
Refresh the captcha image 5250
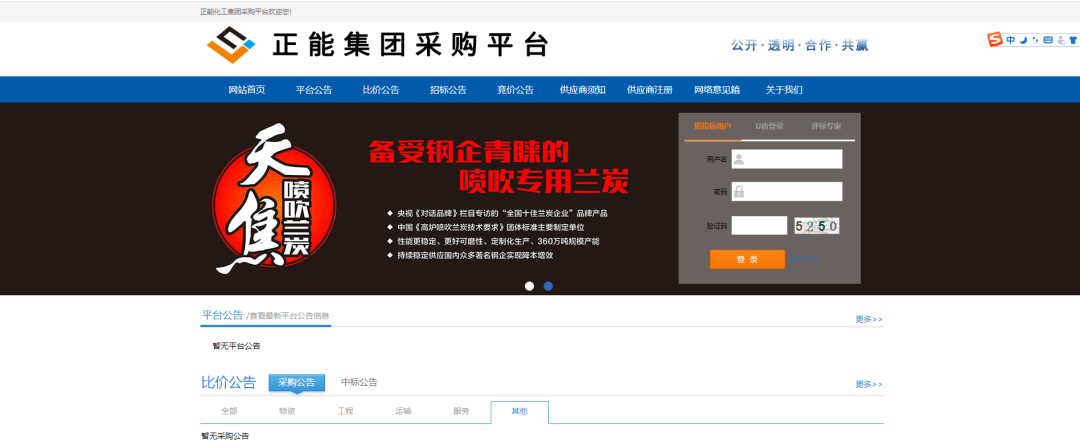(816, 226)
